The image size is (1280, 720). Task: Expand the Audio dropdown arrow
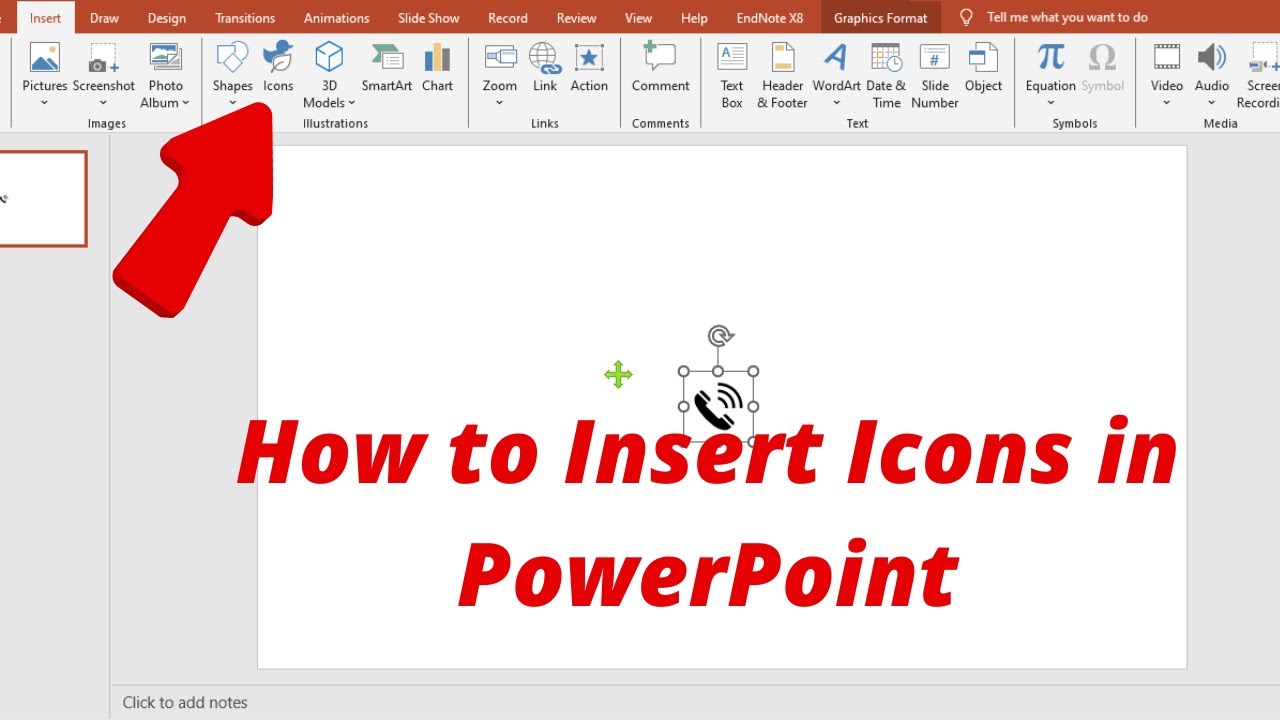[x=1212, y=103]
